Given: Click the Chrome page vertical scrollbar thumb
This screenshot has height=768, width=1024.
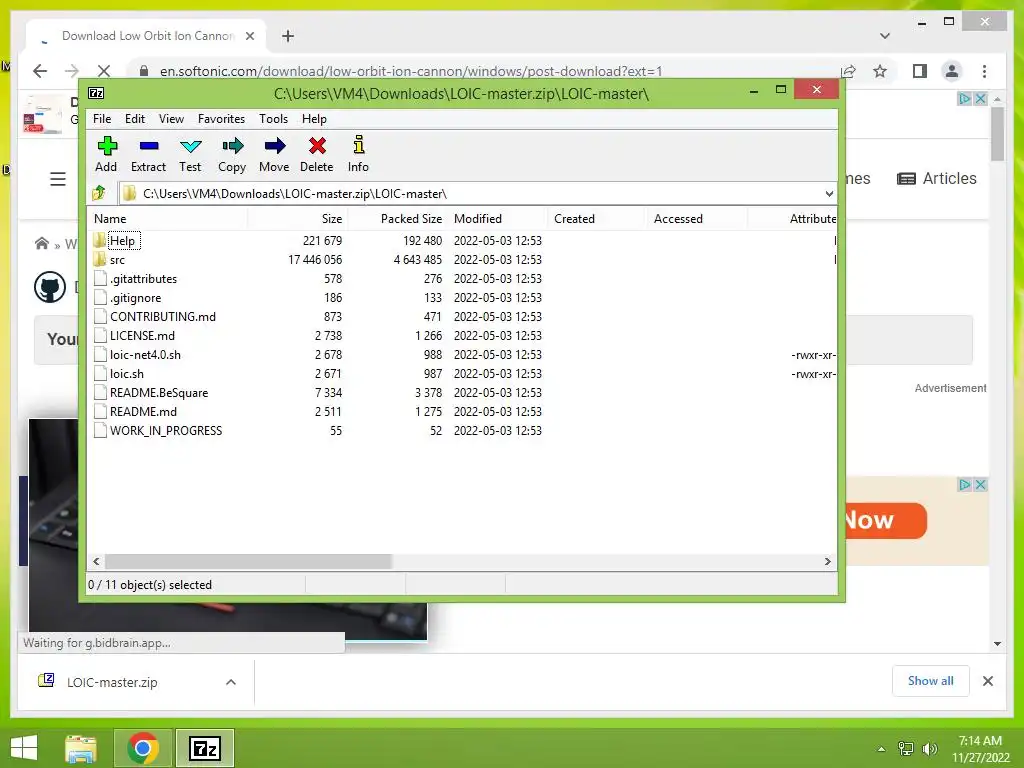Looking at the screenshot, I should click(x=997, y=133).
